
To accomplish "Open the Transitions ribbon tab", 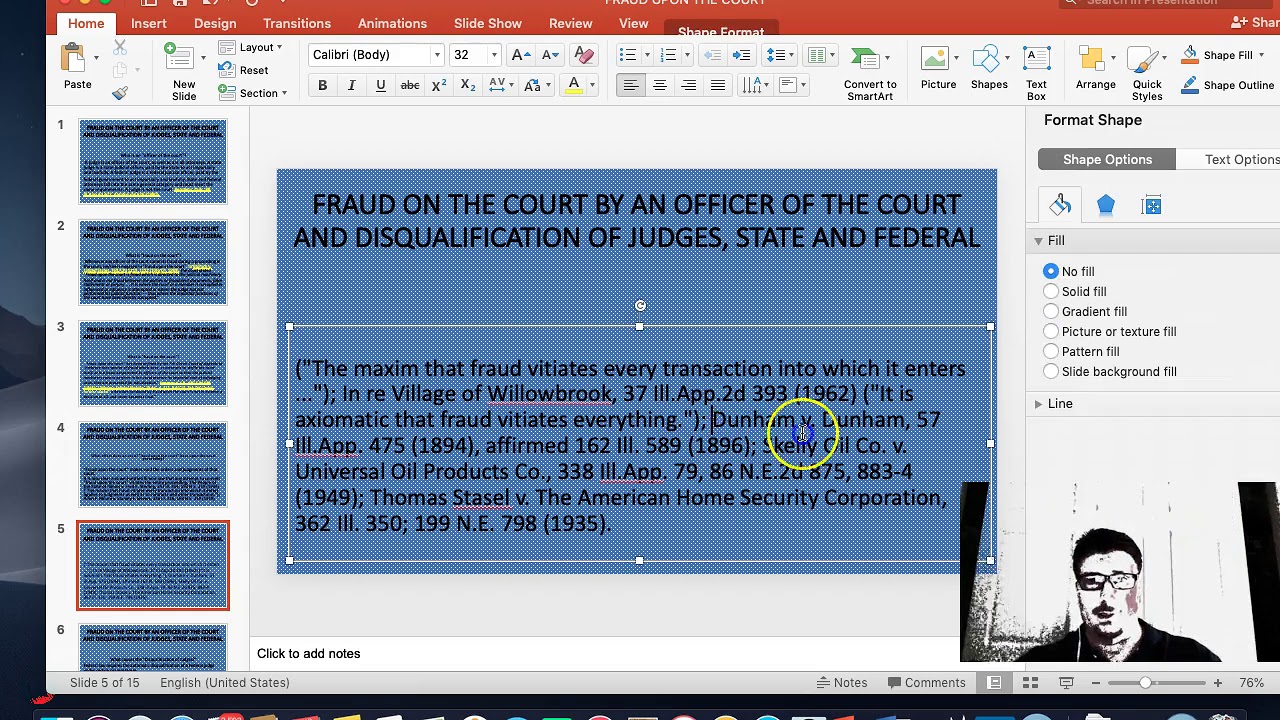I will 297,23.
